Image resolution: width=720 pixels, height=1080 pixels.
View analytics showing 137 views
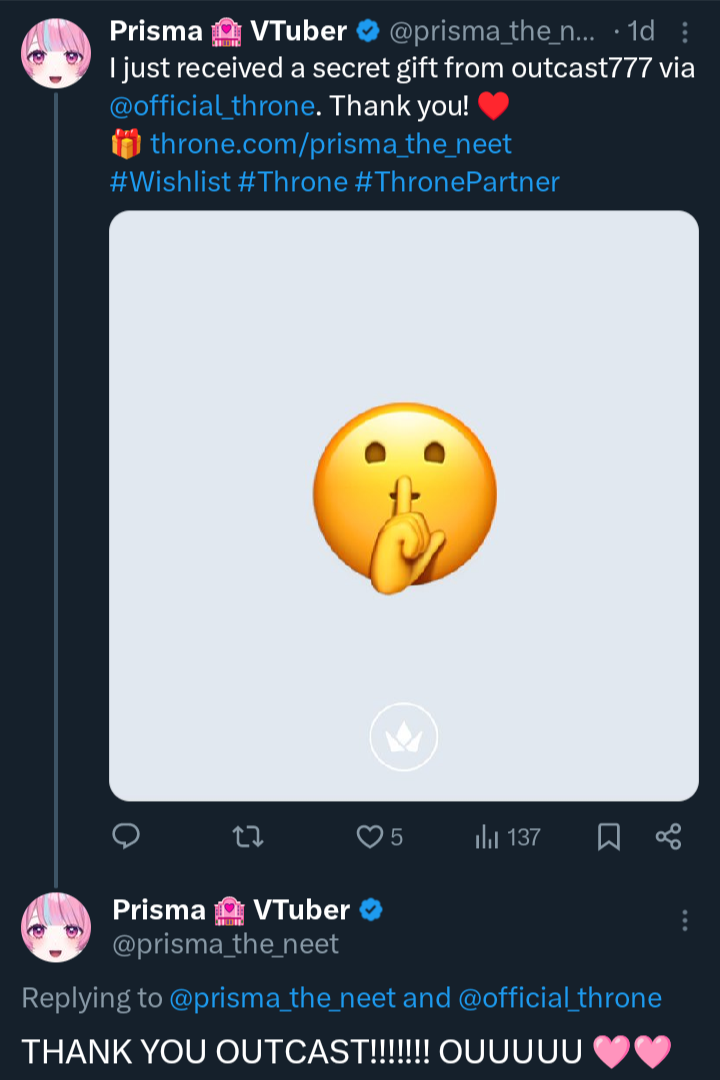[507, 836]
